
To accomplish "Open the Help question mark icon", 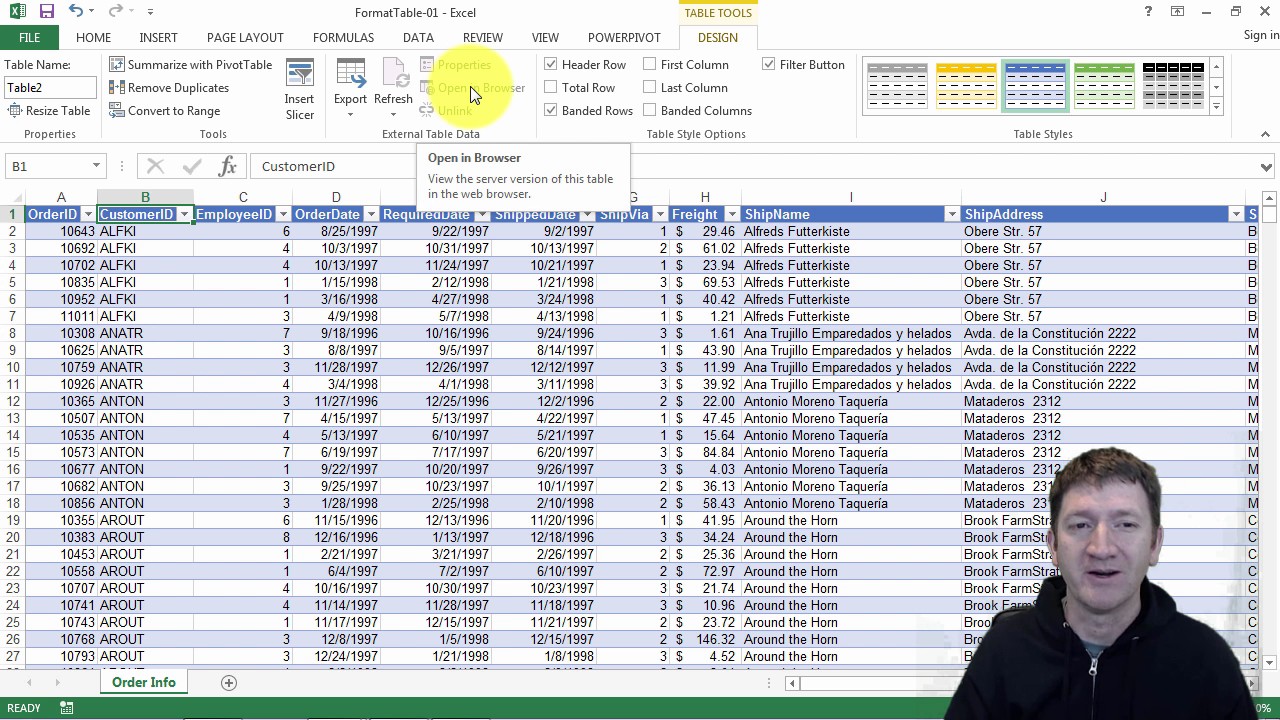I will [1148, 12].
